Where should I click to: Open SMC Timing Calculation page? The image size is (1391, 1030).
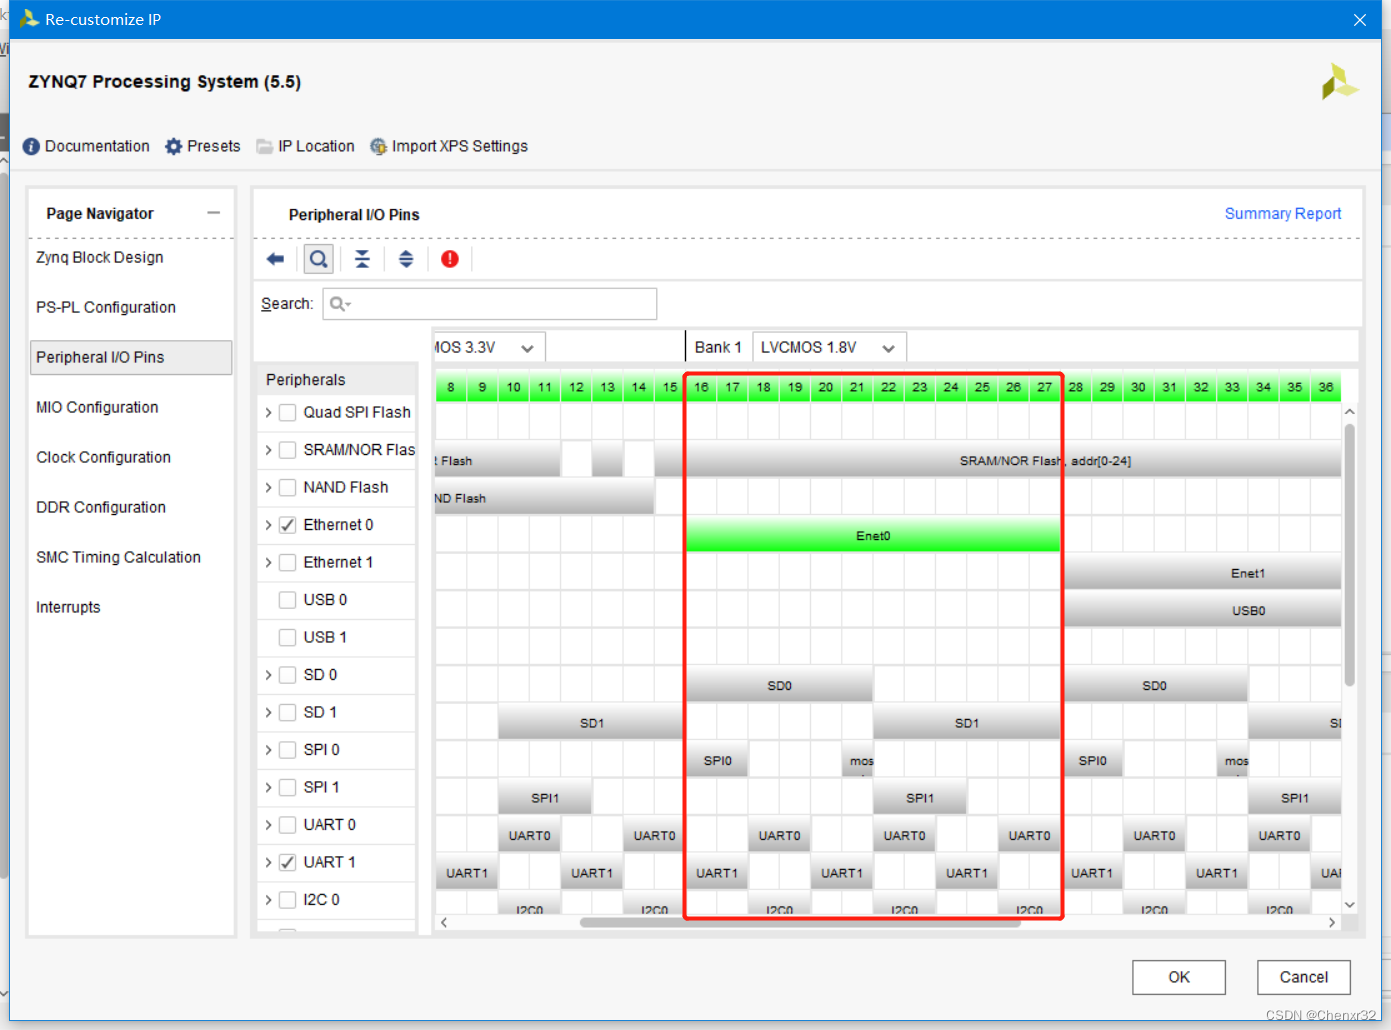pyautogui.click(x=118, y=557)
